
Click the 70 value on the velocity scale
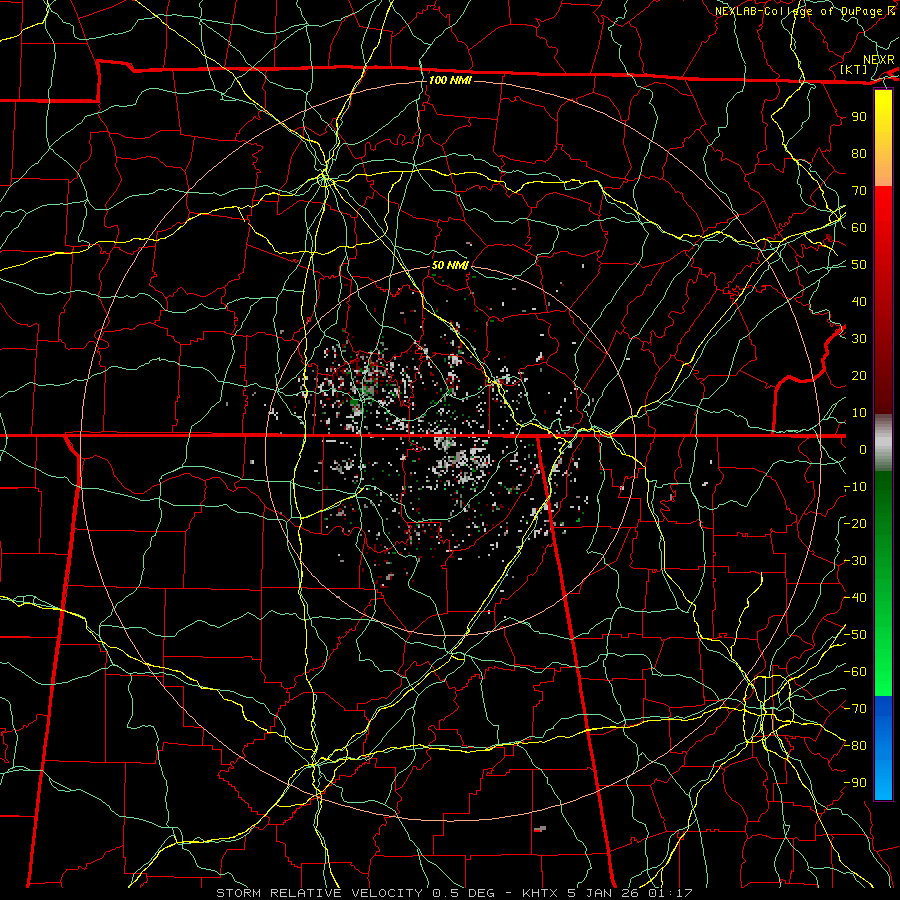pos(859,191)
